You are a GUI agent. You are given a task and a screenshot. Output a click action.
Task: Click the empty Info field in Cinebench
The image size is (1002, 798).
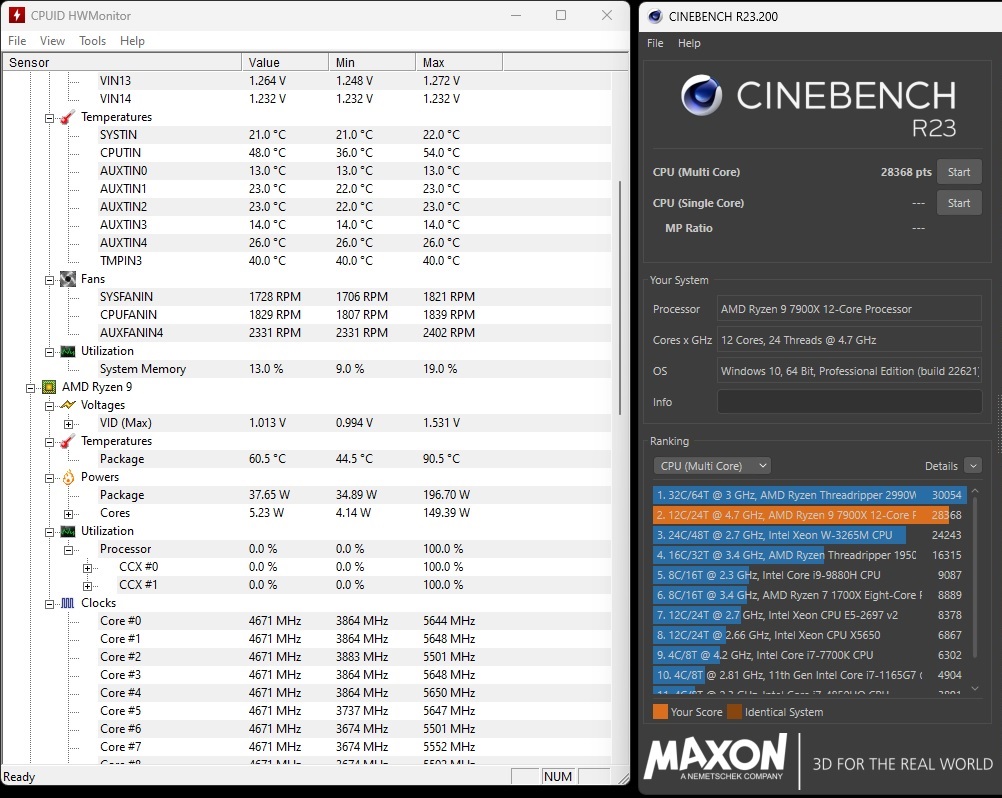tap(849, 402)
